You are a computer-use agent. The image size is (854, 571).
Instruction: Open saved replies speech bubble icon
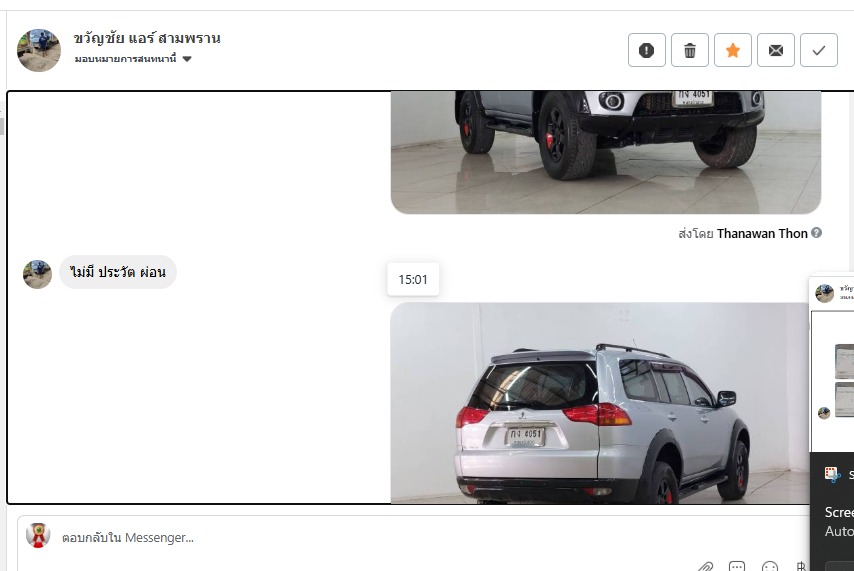737,567
